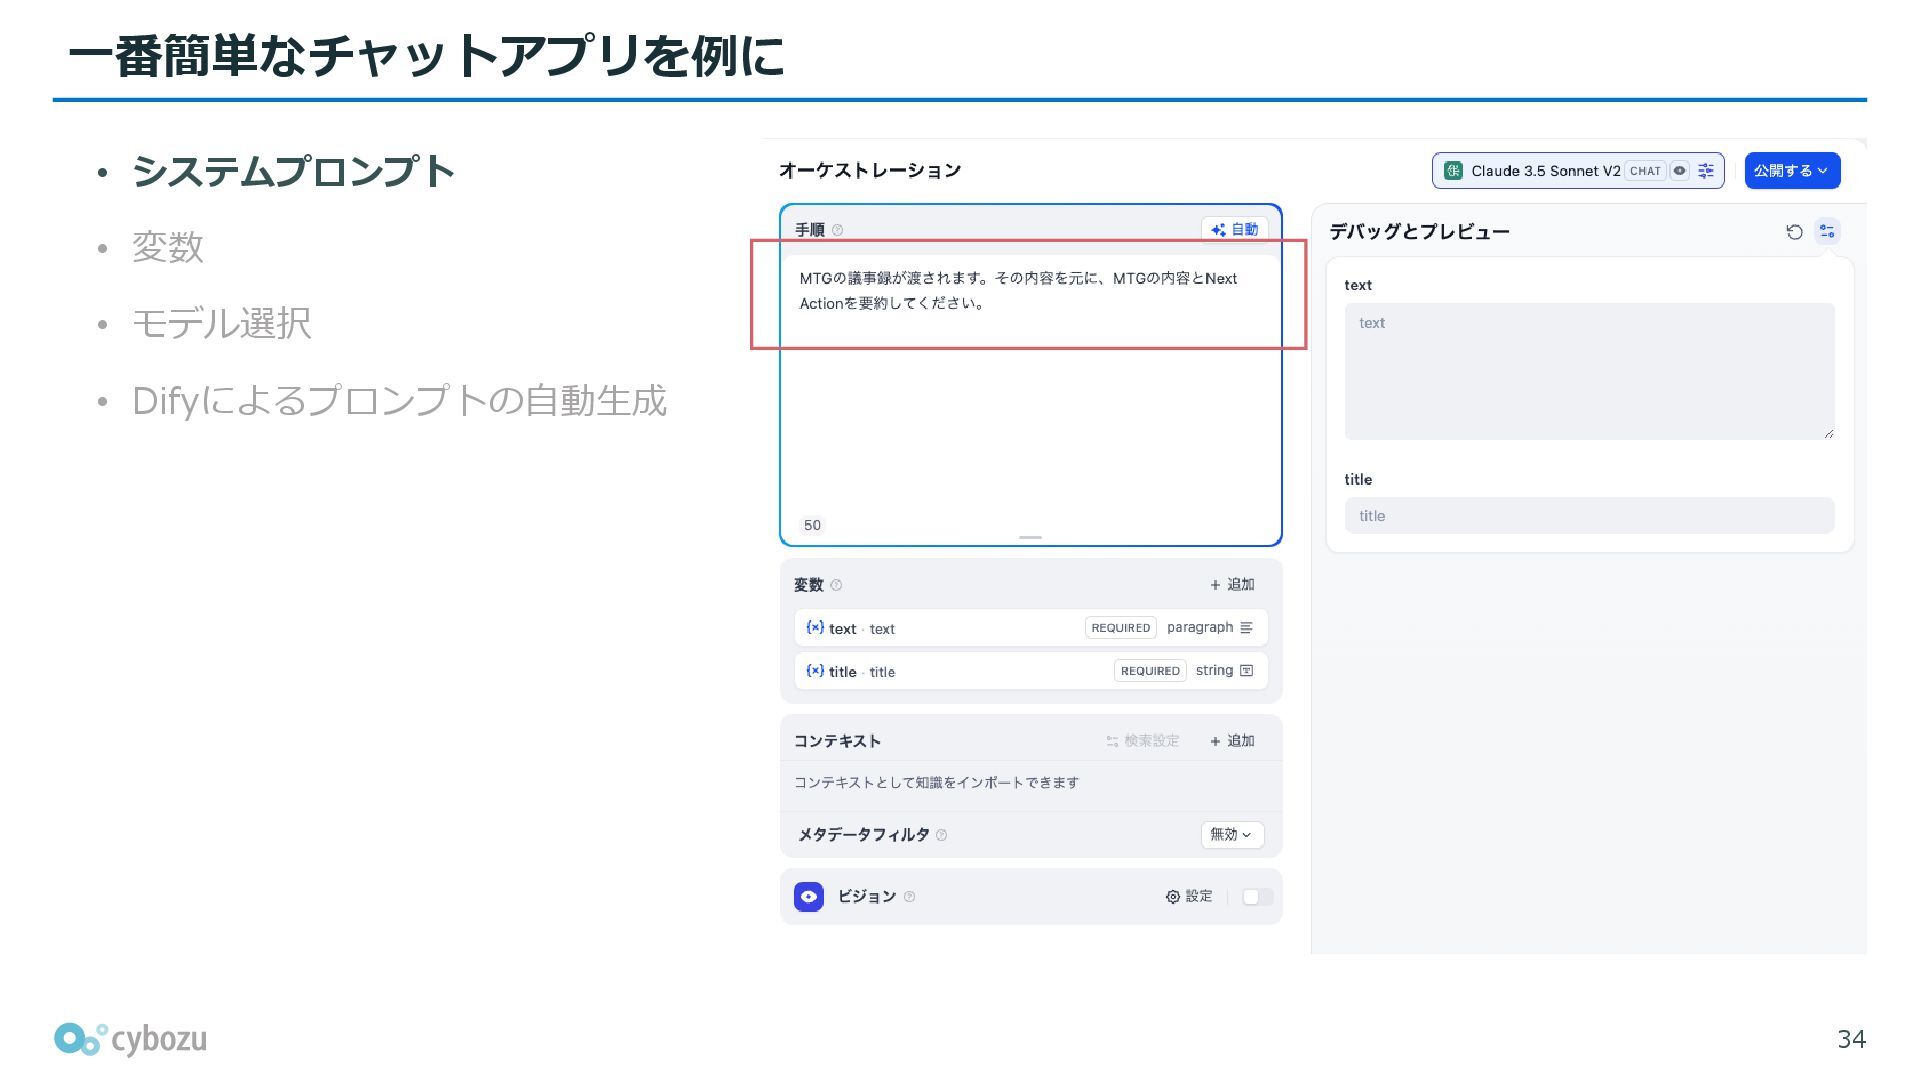Viewport: 1920px width, 1080px height.
Task: Click the 変数 bullet on the slide
Action: point(168,247)
